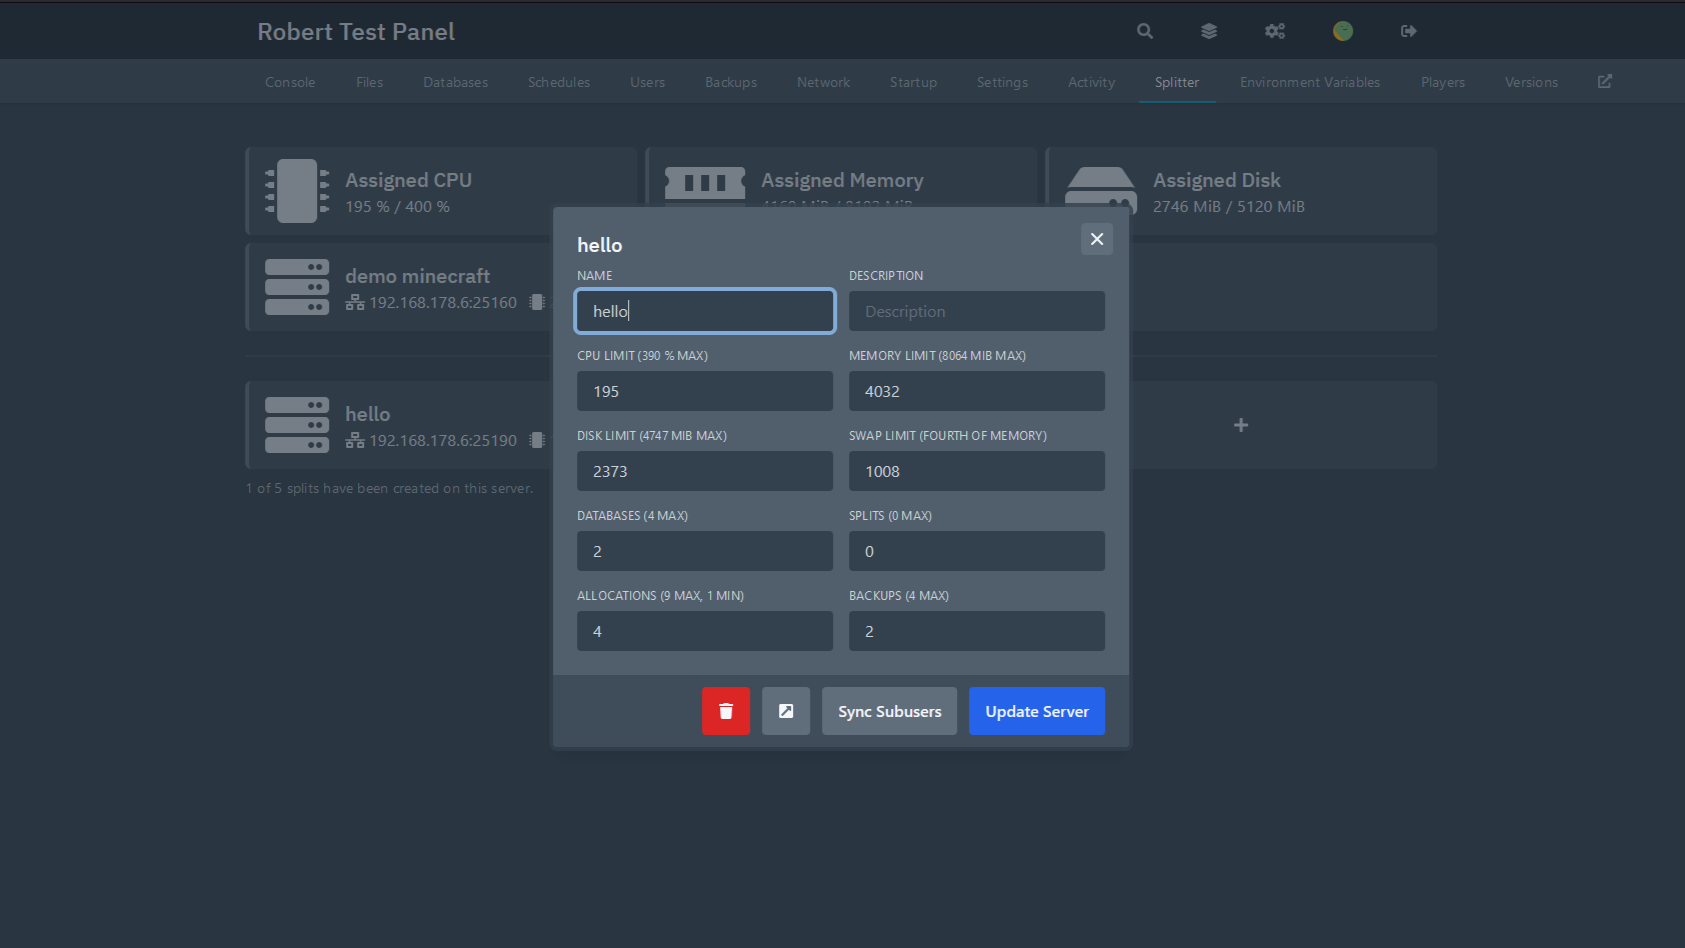1685x948 pixels.
Task: Click the open-server icon button beside Sync Subusers
Action: 786,711
